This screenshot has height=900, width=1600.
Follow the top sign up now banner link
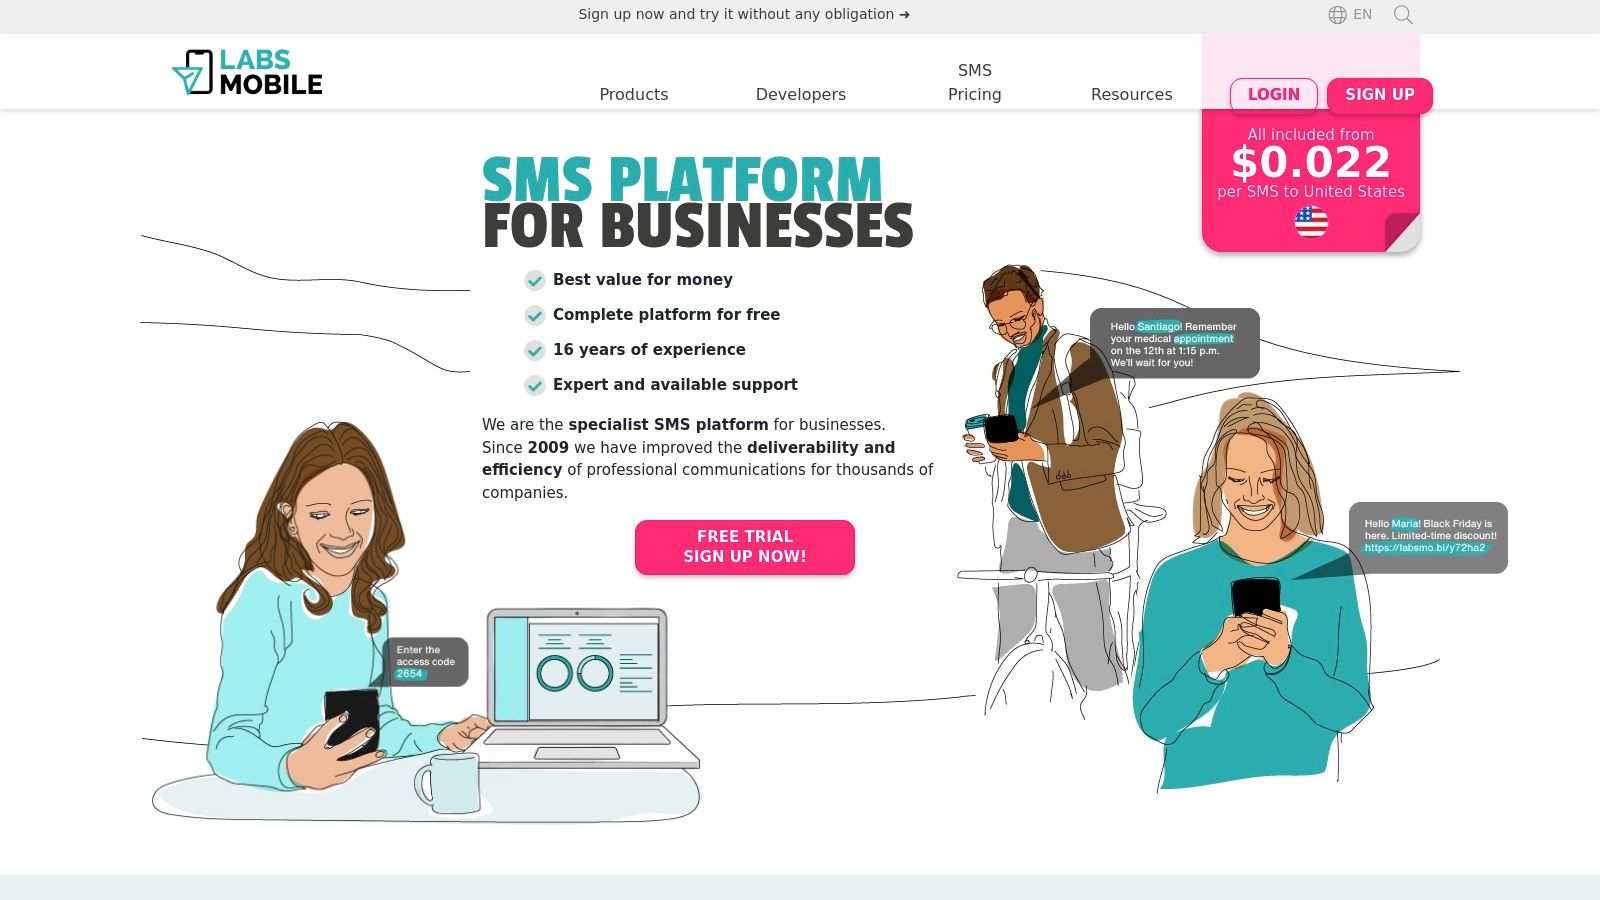pyautogui.click(x=744, y=14)
